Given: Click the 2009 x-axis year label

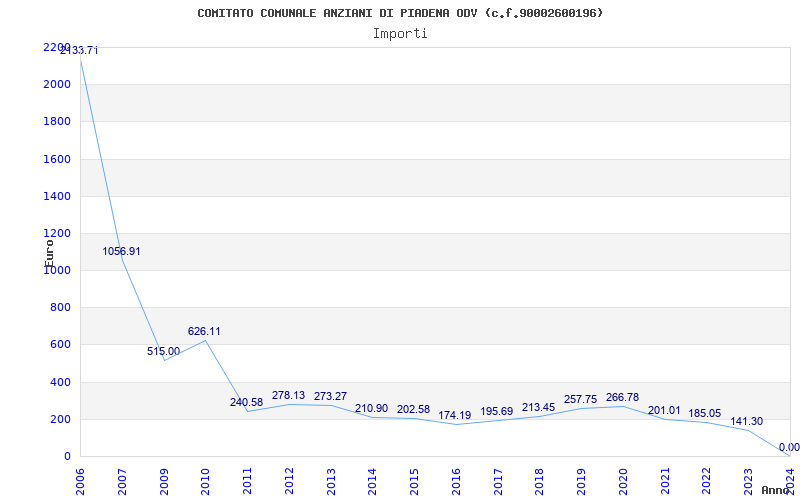Looking at the screenshot, I should [x=164, y=481].
